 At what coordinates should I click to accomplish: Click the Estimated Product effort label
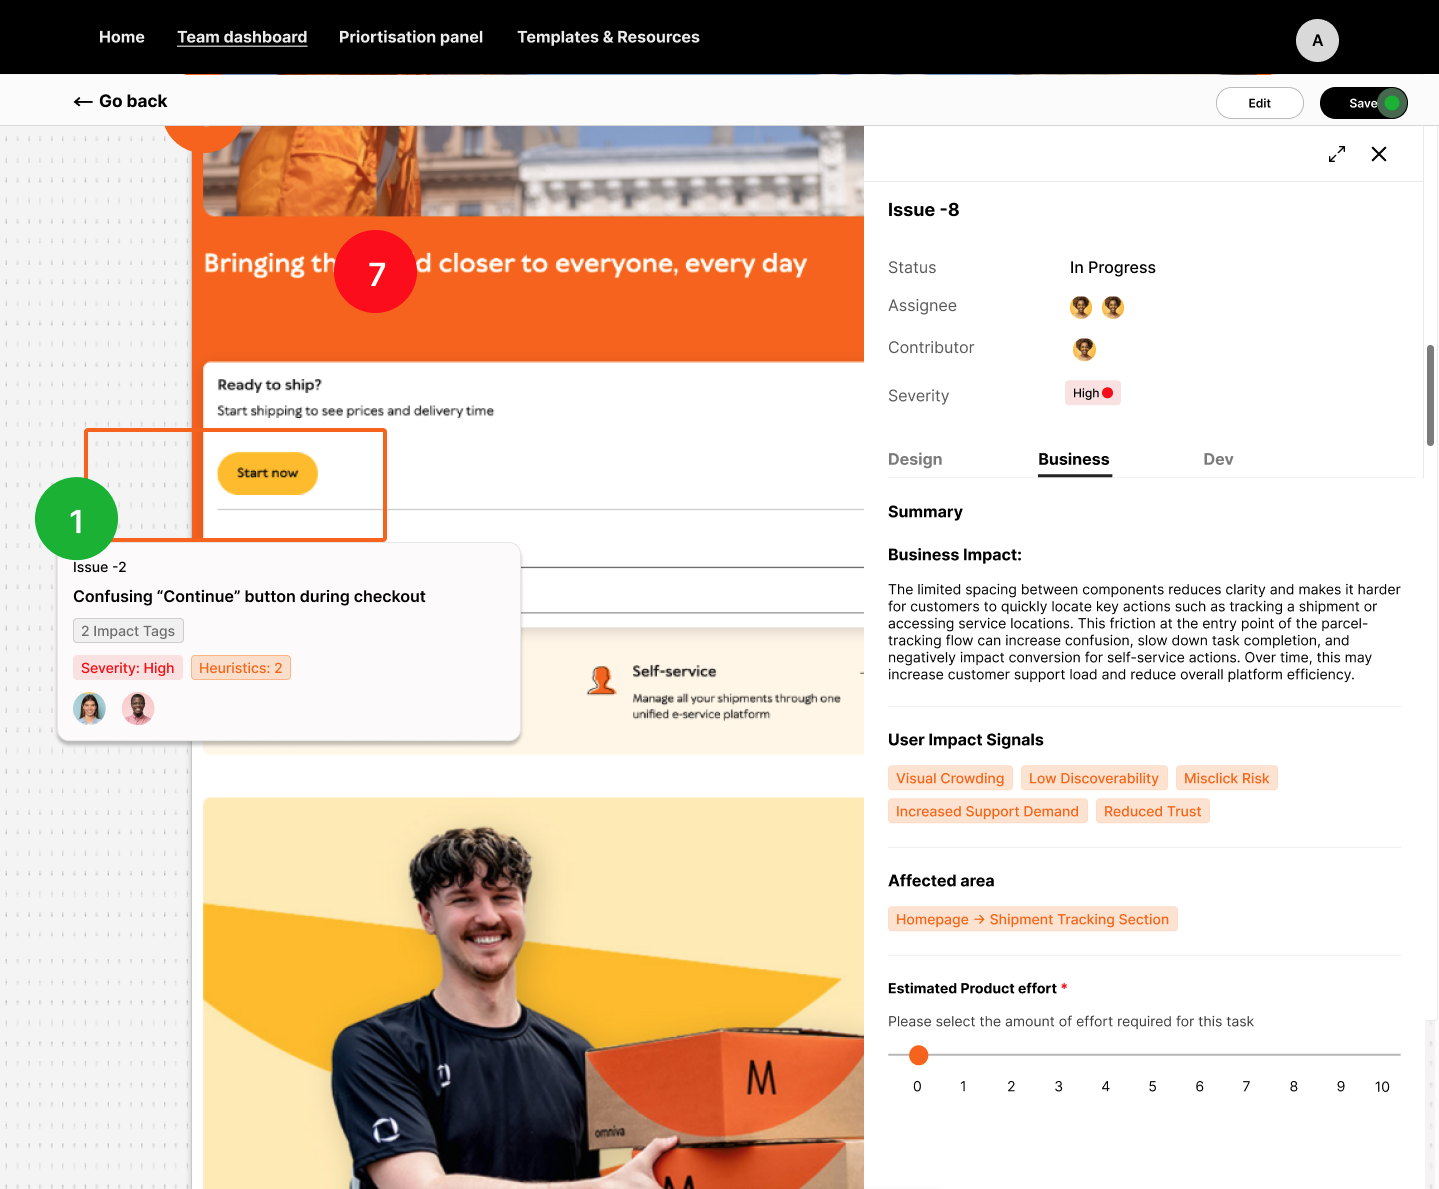(x=972, y=988)
